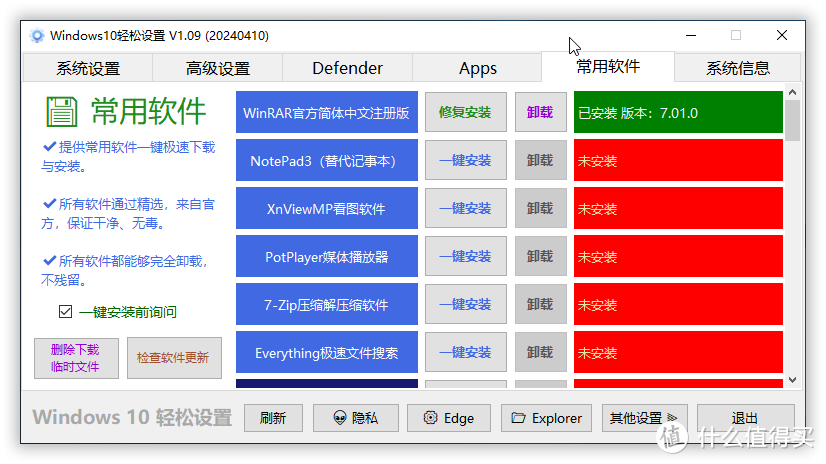Install PotPlayer with 一键安装

click(x=465, y=256)
